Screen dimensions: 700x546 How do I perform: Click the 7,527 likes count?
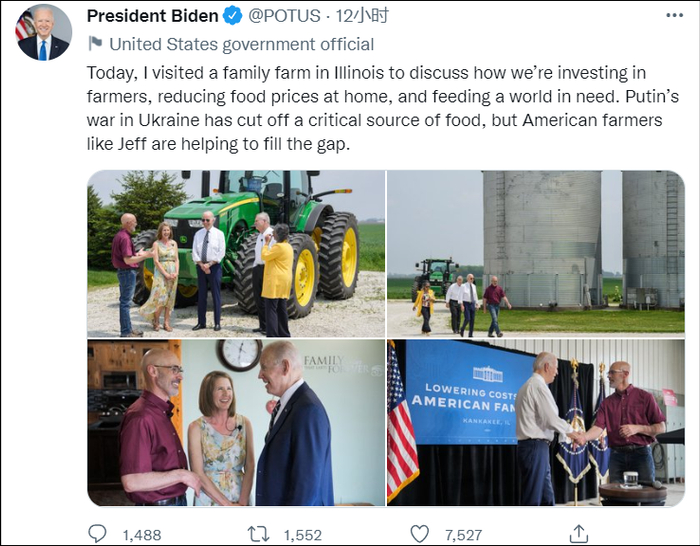pos(463,535)
